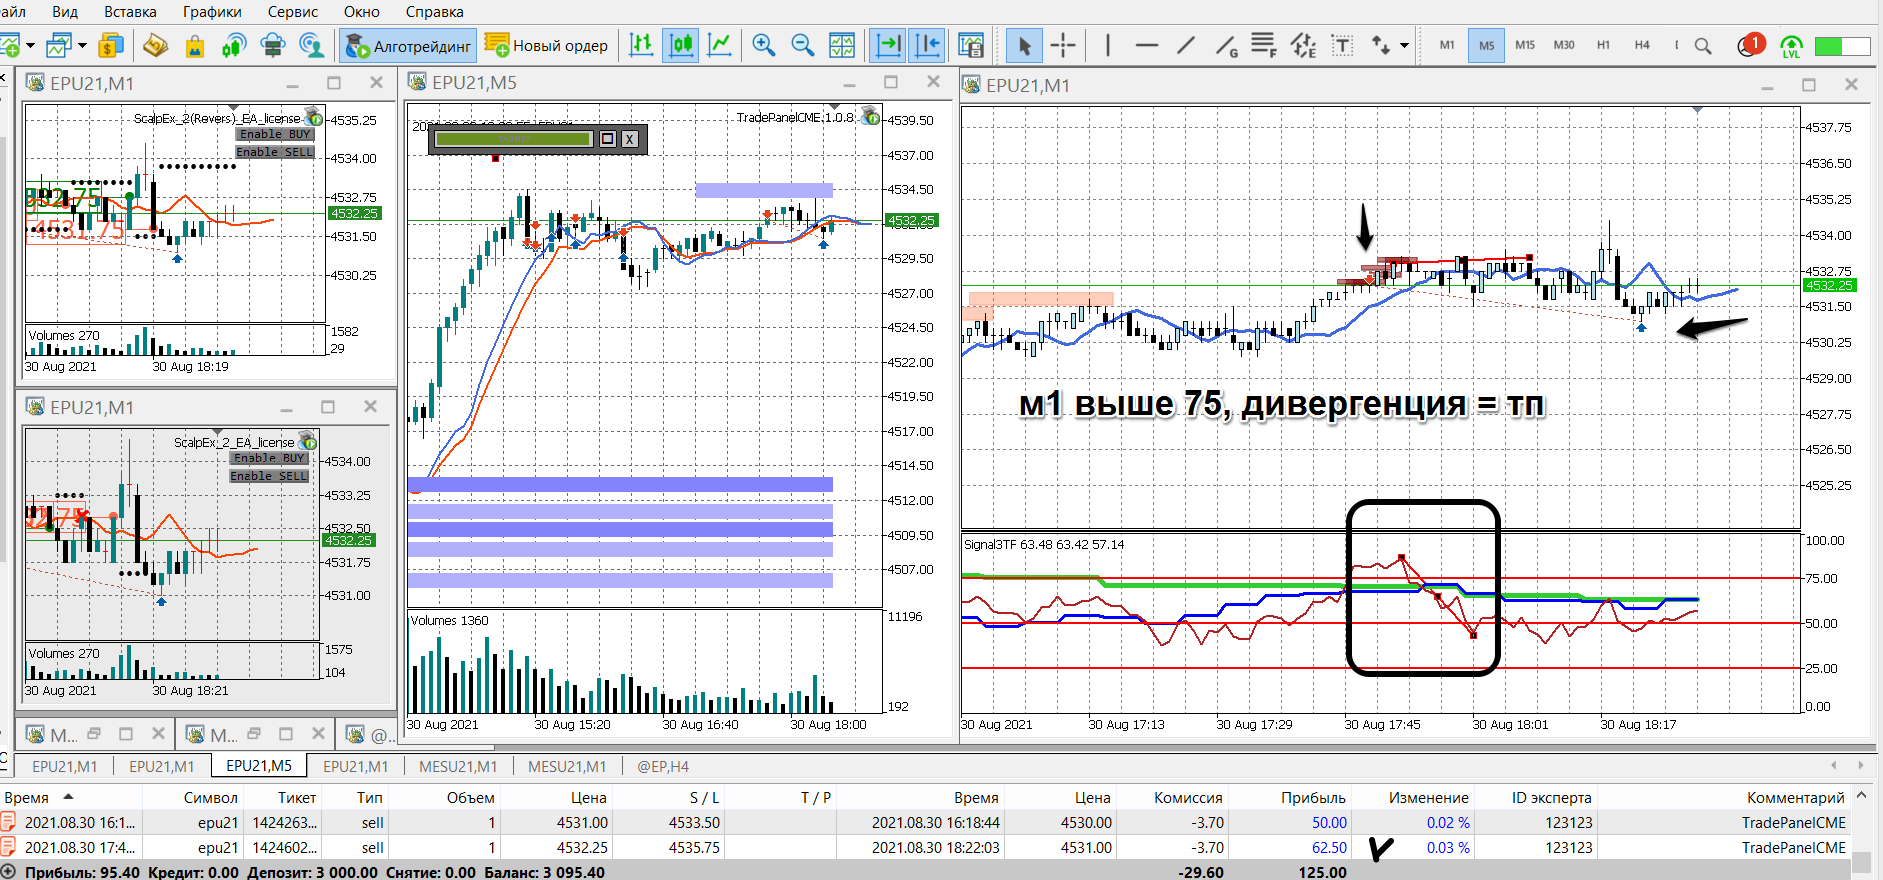
Task: Expand the profiles dropdown arrow
Action: pyautogui.click(x=82, y=45)
